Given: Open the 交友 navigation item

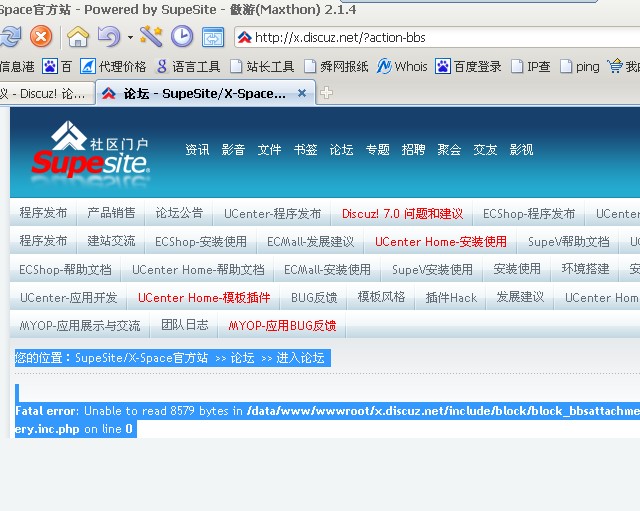Looking at the screenshot, I should tap(485, 150).
